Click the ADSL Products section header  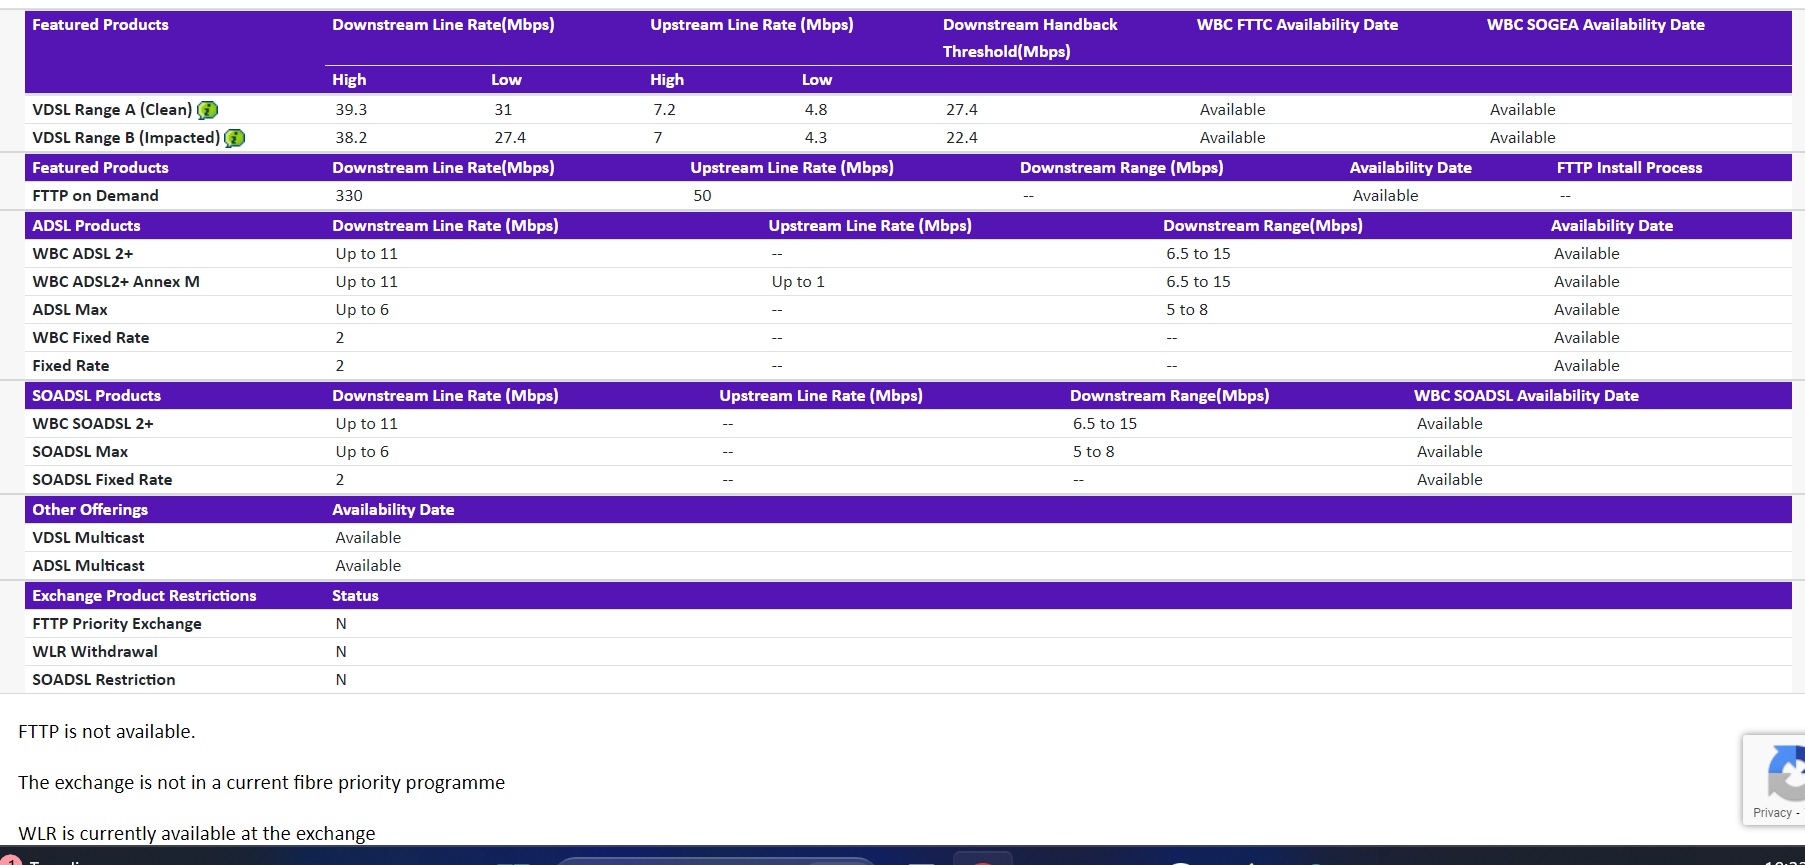[86, 226]
